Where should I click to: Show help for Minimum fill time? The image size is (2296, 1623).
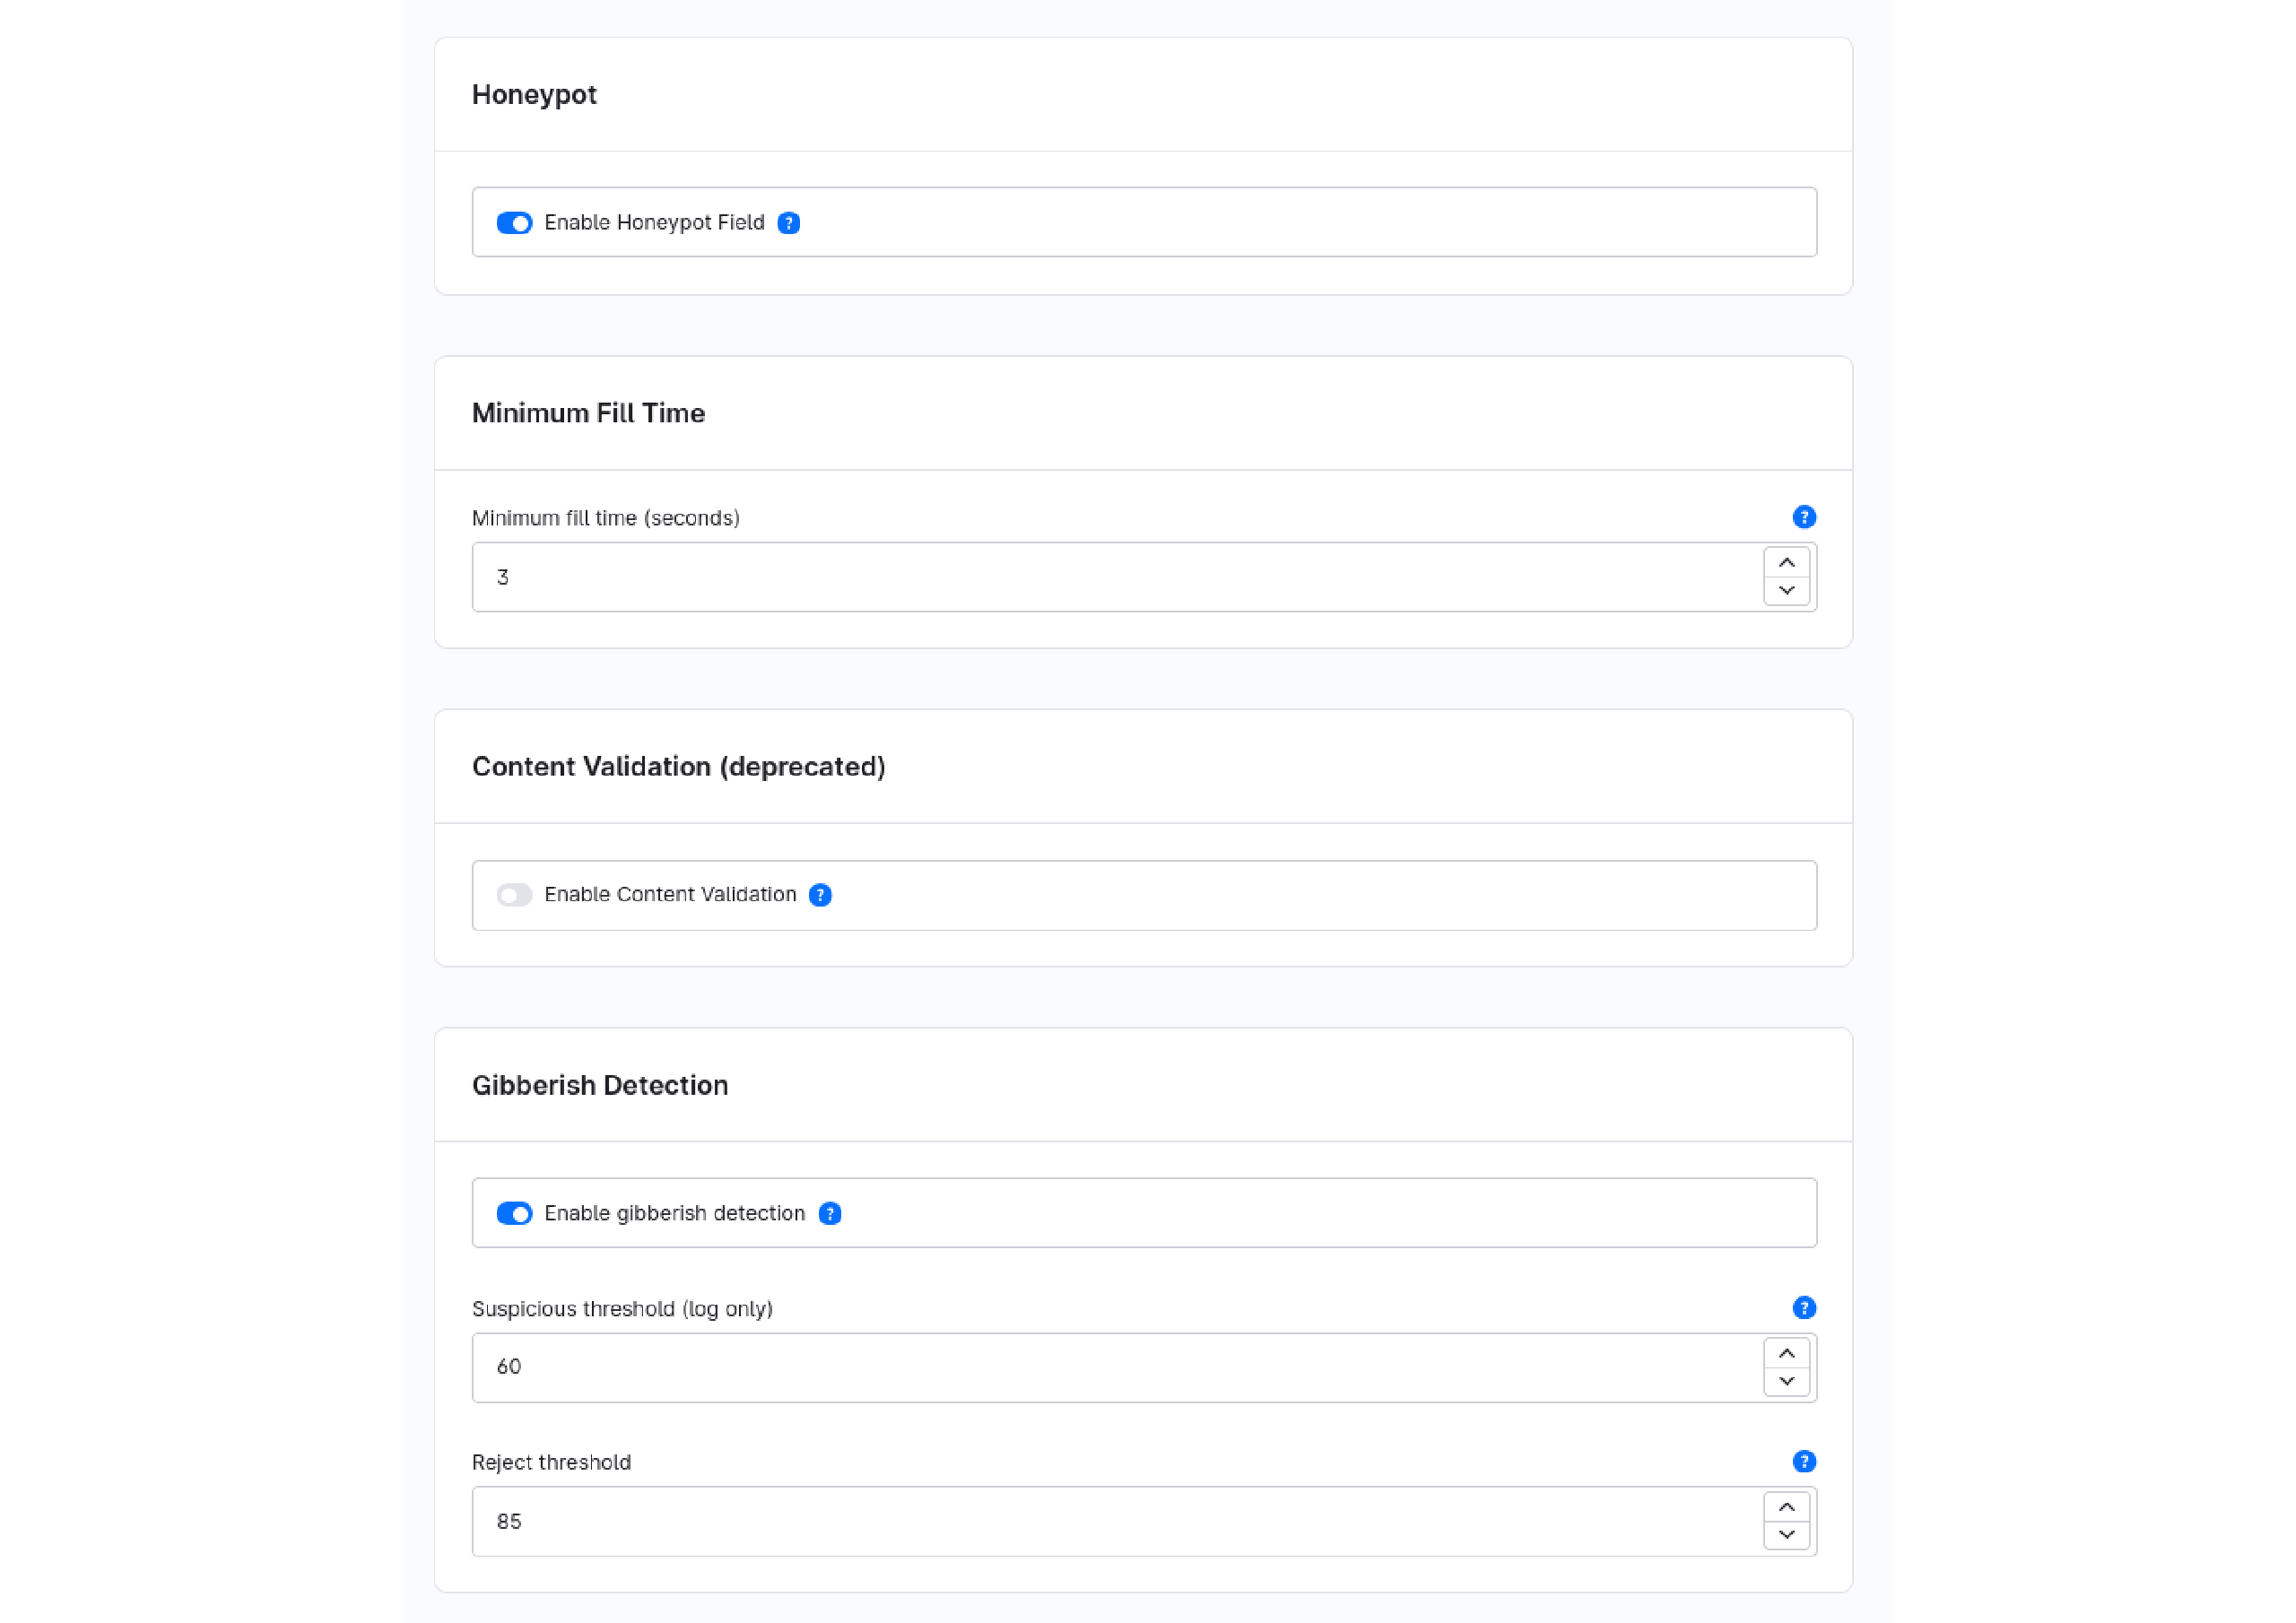(x=1804, y=517)
